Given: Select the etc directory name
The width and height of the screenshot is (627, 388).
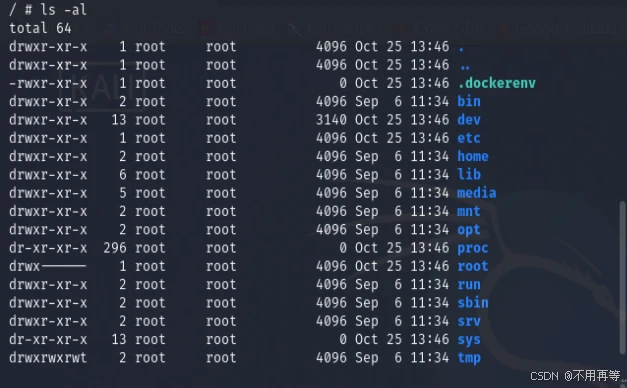Looking at the screenshot, I should [469, 138].
